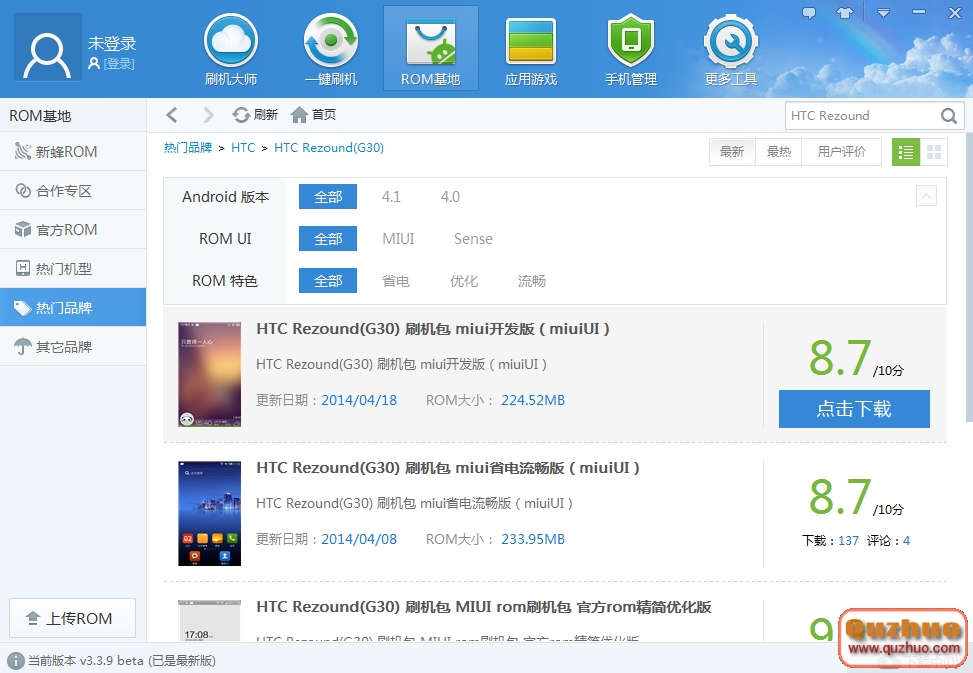Select 新蜂ROM in the sidebar
Viewport: 973px width, 673px height.
tap(73, 152)
